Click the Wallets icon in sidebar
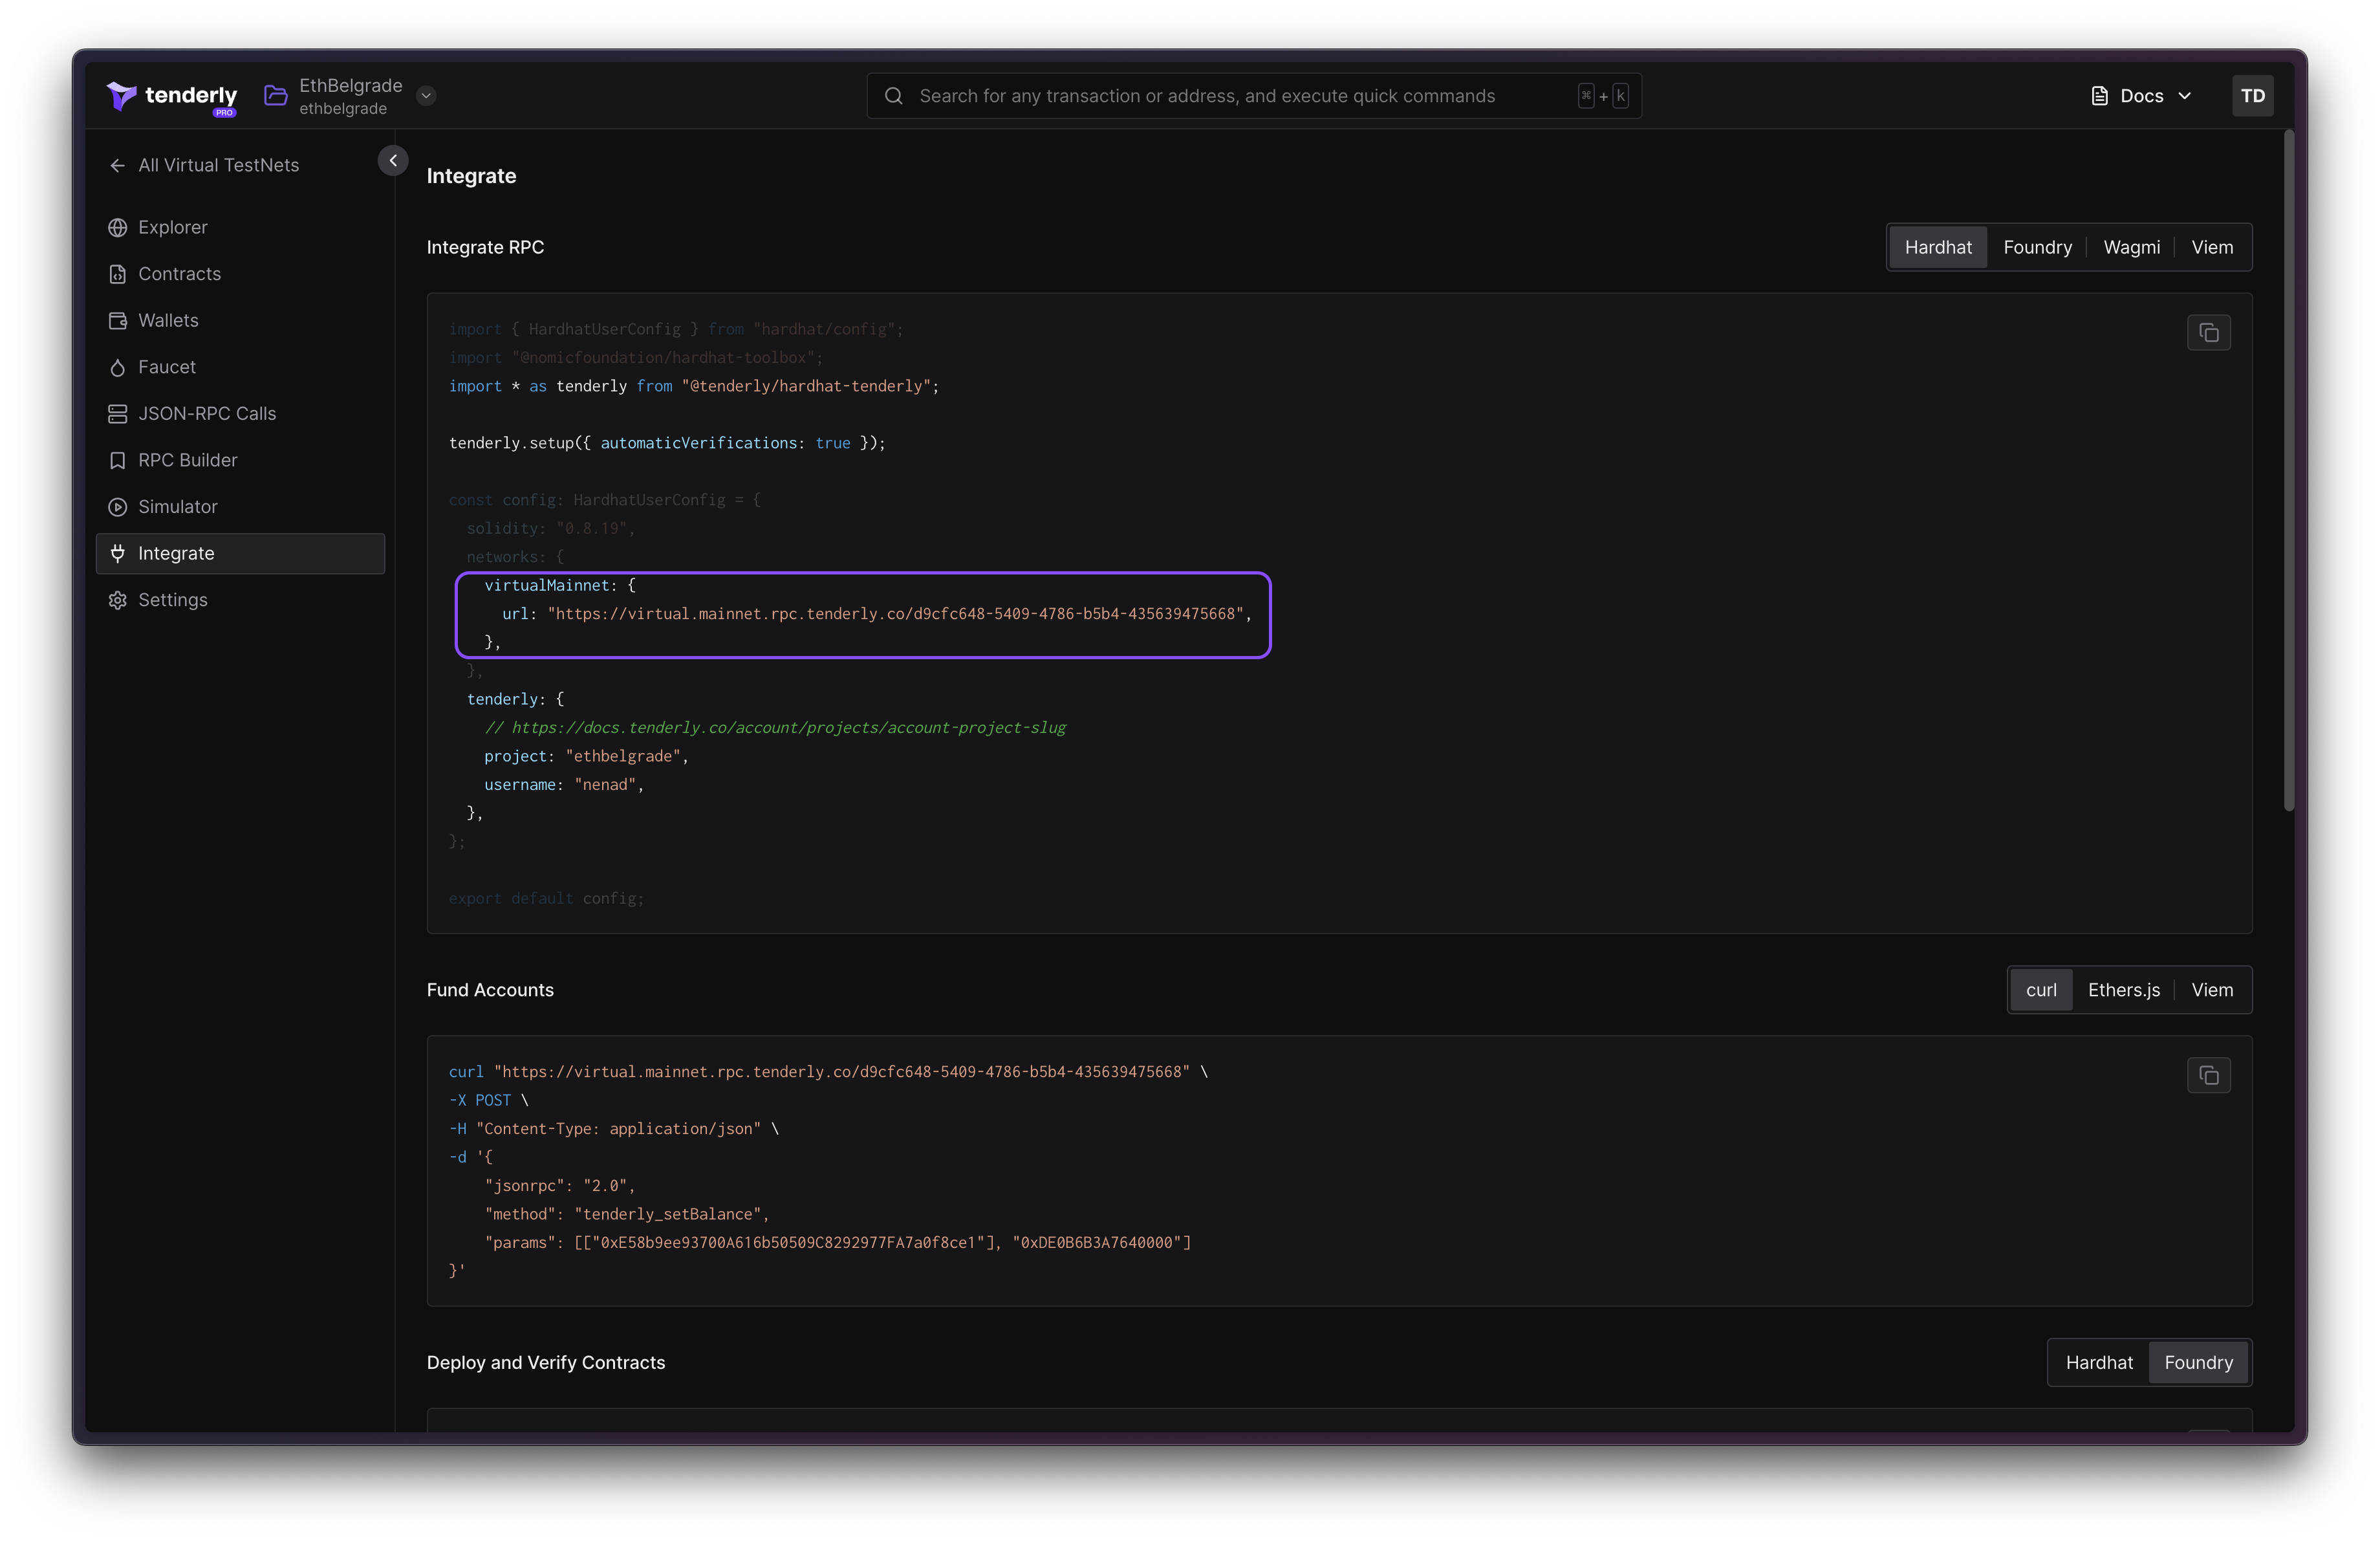The width and height of the screenshot is (2380, 1541). click(x=116, y=321)
